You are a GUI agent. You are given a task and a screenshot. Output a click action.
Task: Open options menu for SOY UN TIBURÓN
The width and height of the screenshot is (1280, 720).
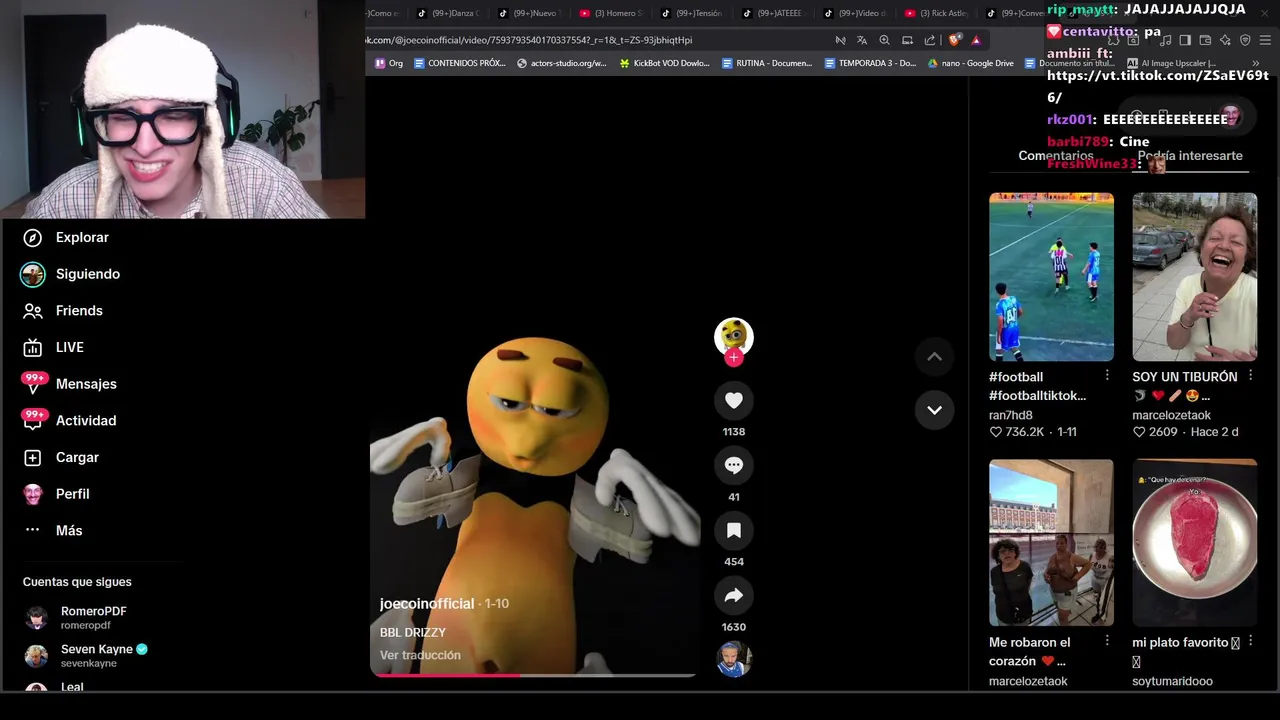coord(1250,376)
